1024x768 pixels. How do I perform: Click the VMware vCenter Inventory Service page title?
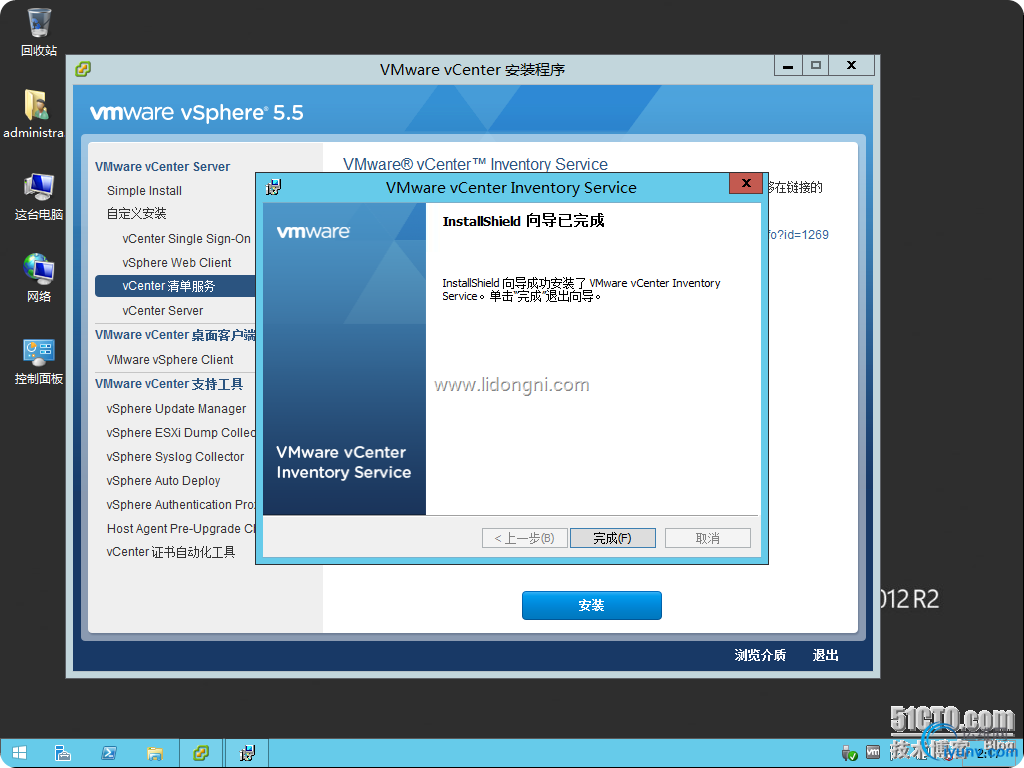pyautogui.click(x=475, y=164)
